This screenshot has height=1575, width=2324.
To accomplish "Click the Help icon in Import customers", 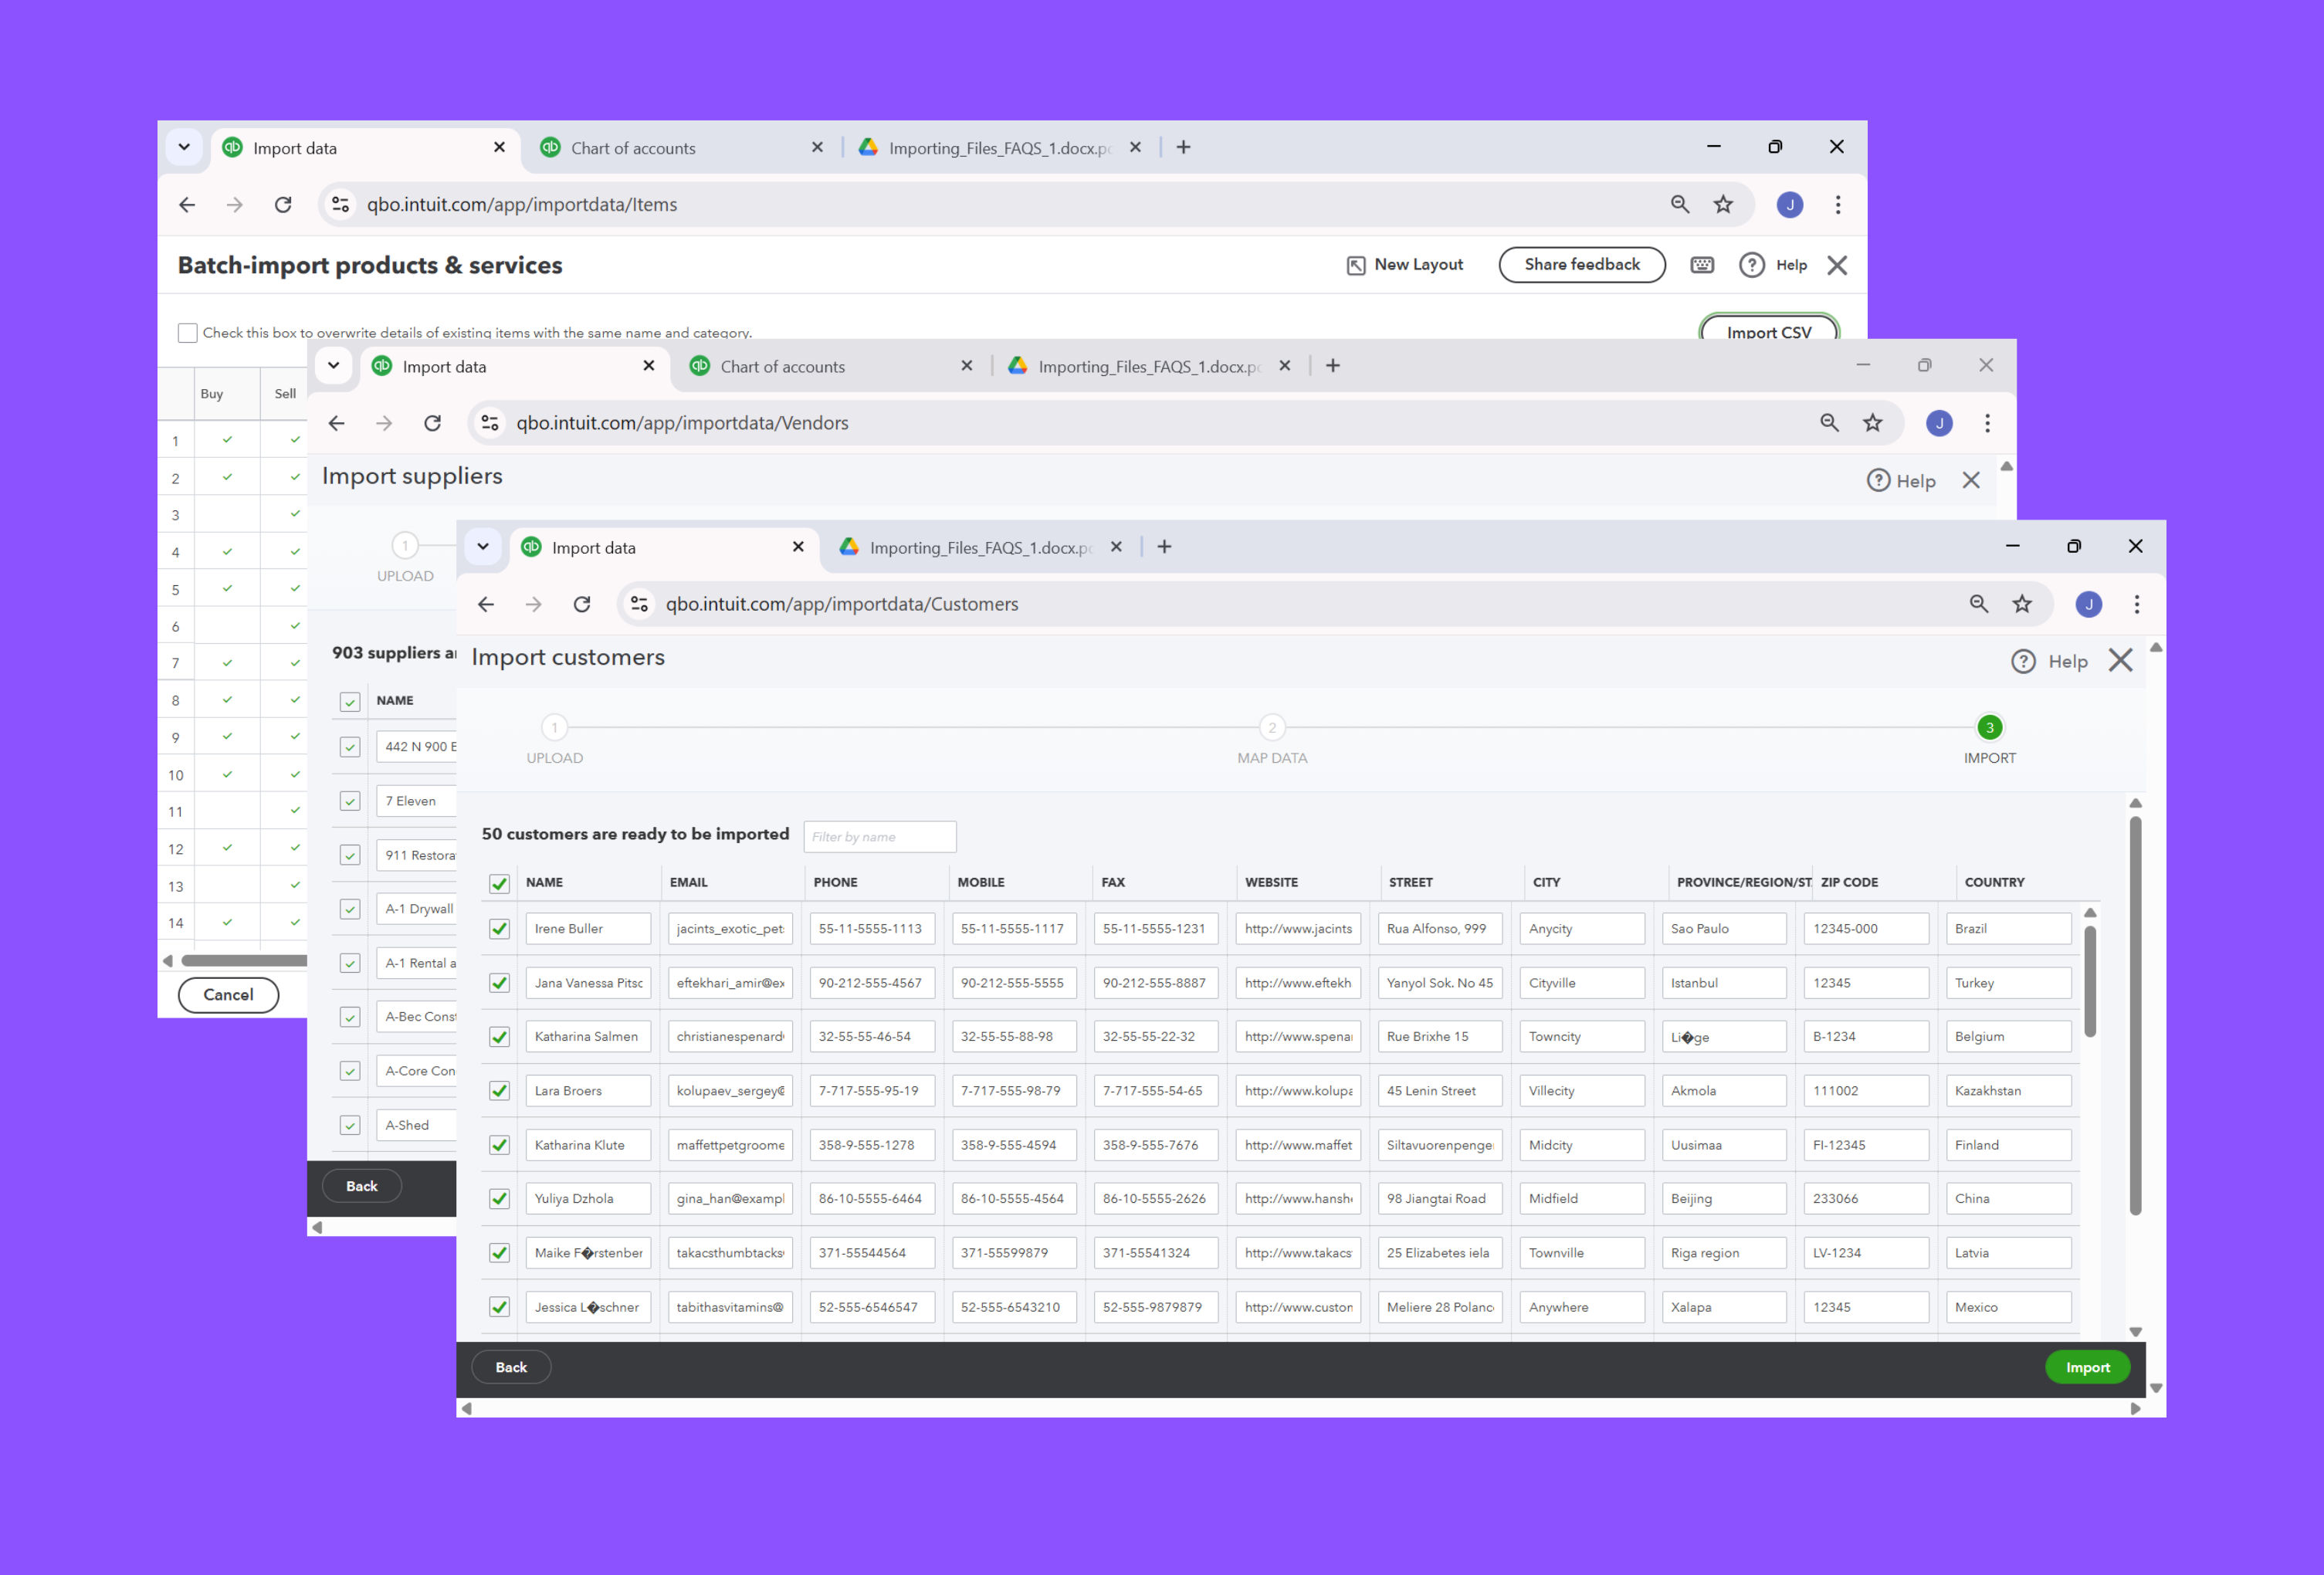I will coord(2023,662).
